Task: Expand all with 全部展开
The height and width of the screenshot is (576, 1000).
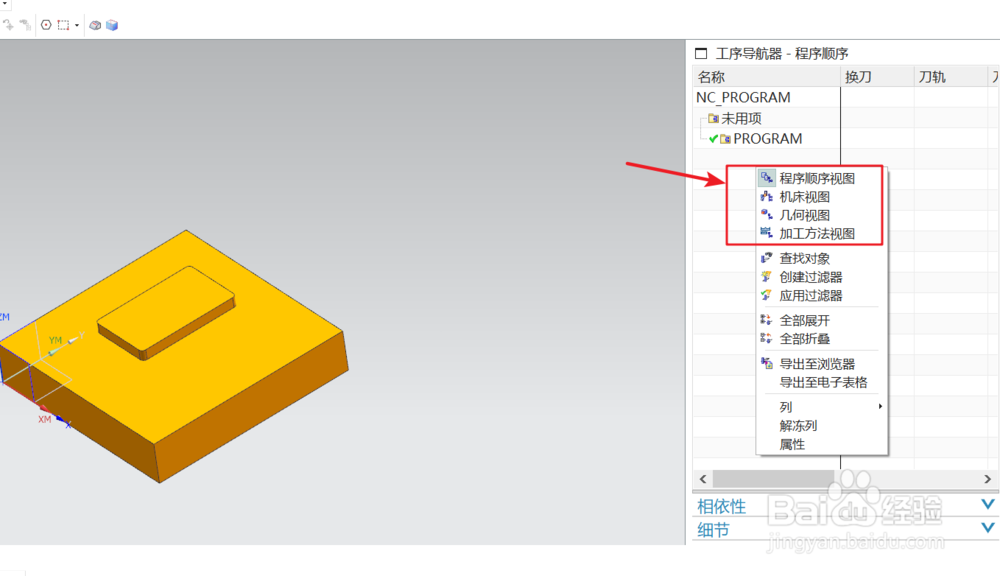Action: tap(804, 320)
